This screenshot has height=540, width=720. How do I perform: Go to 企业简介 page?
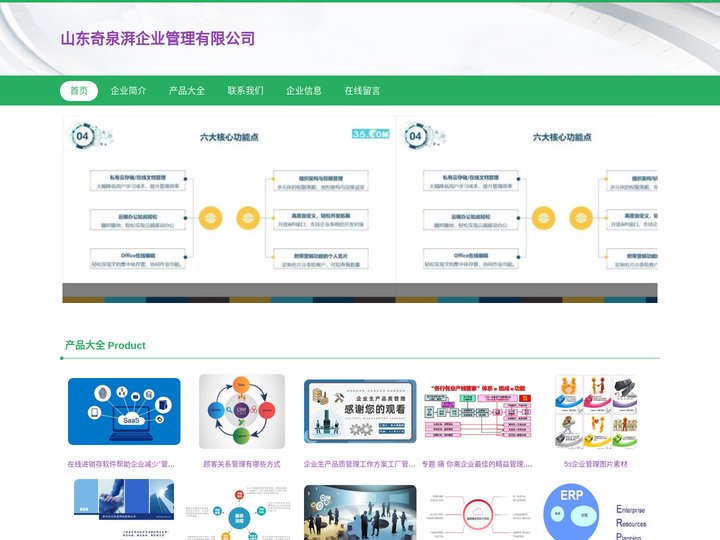[128, 90]
